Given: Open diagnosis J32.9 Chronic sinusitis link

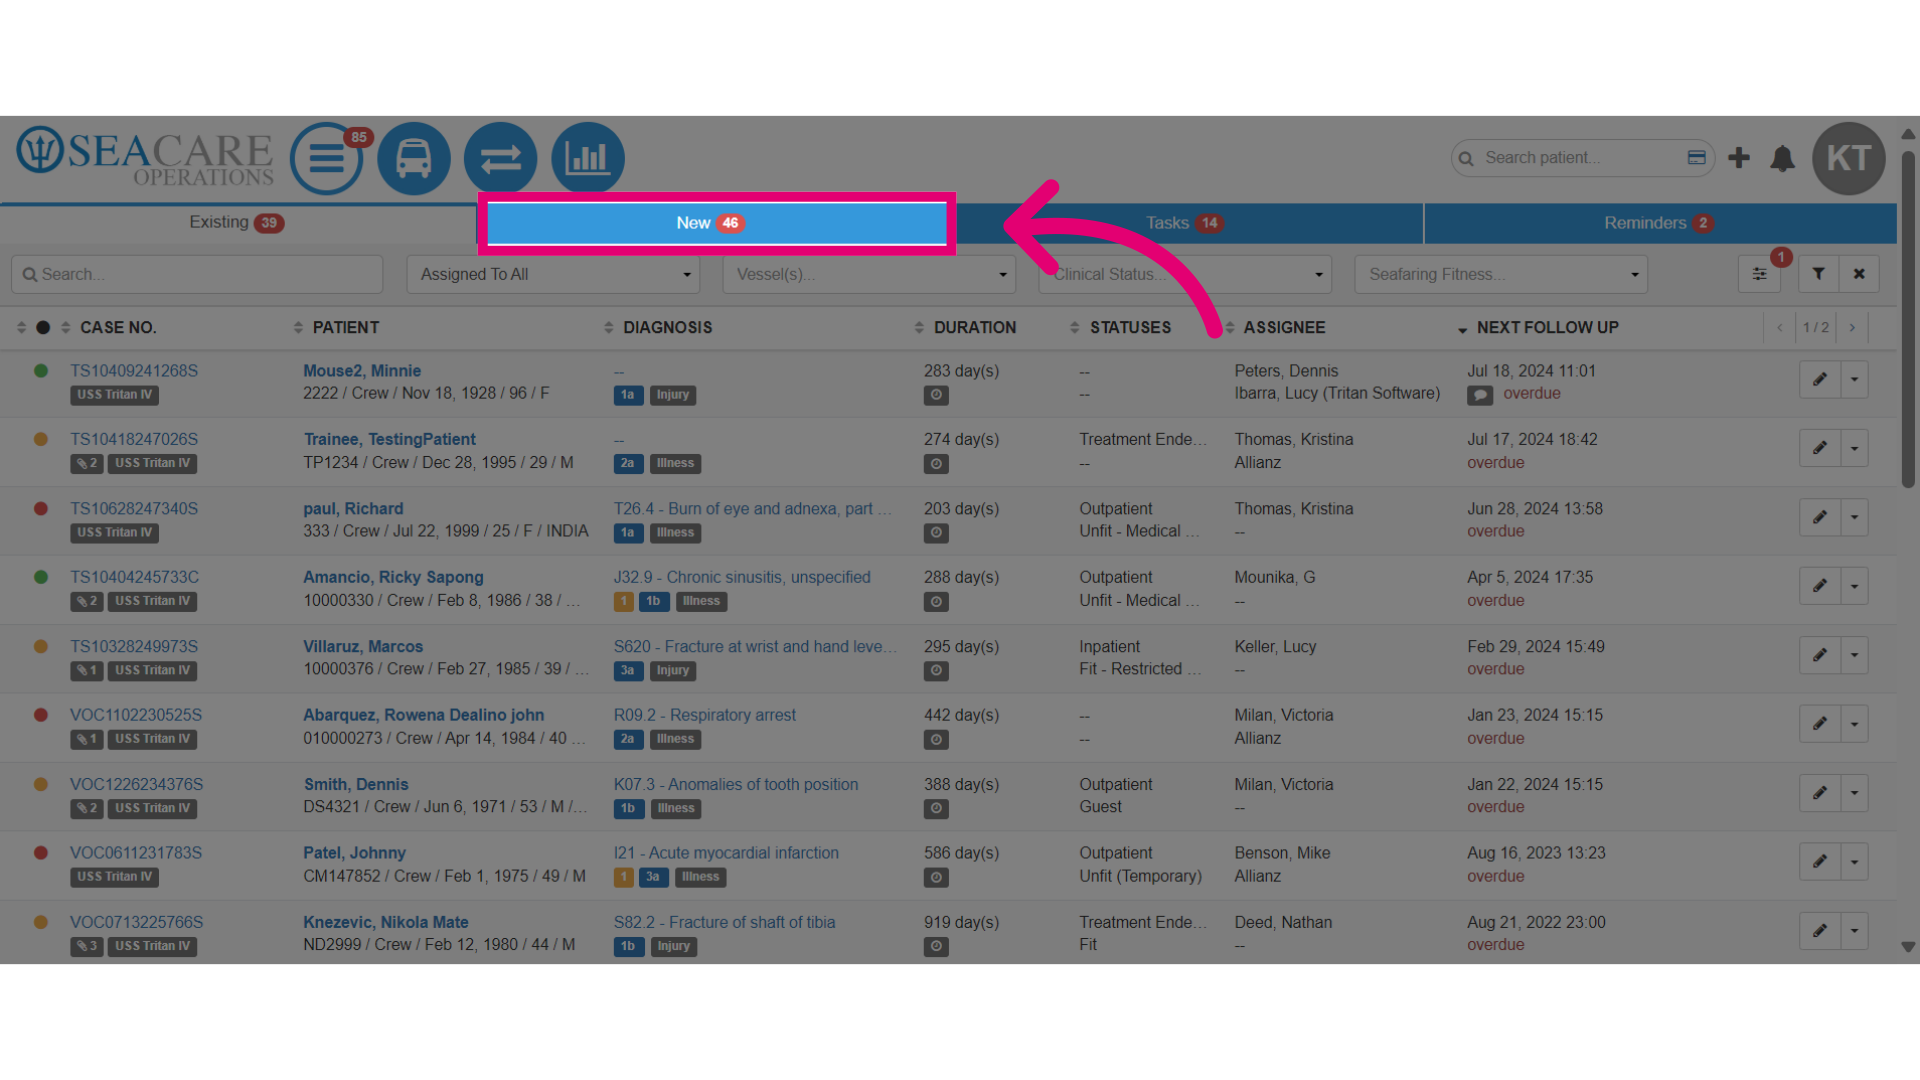Looking at the screenshot, I should (x=742, y=577).
